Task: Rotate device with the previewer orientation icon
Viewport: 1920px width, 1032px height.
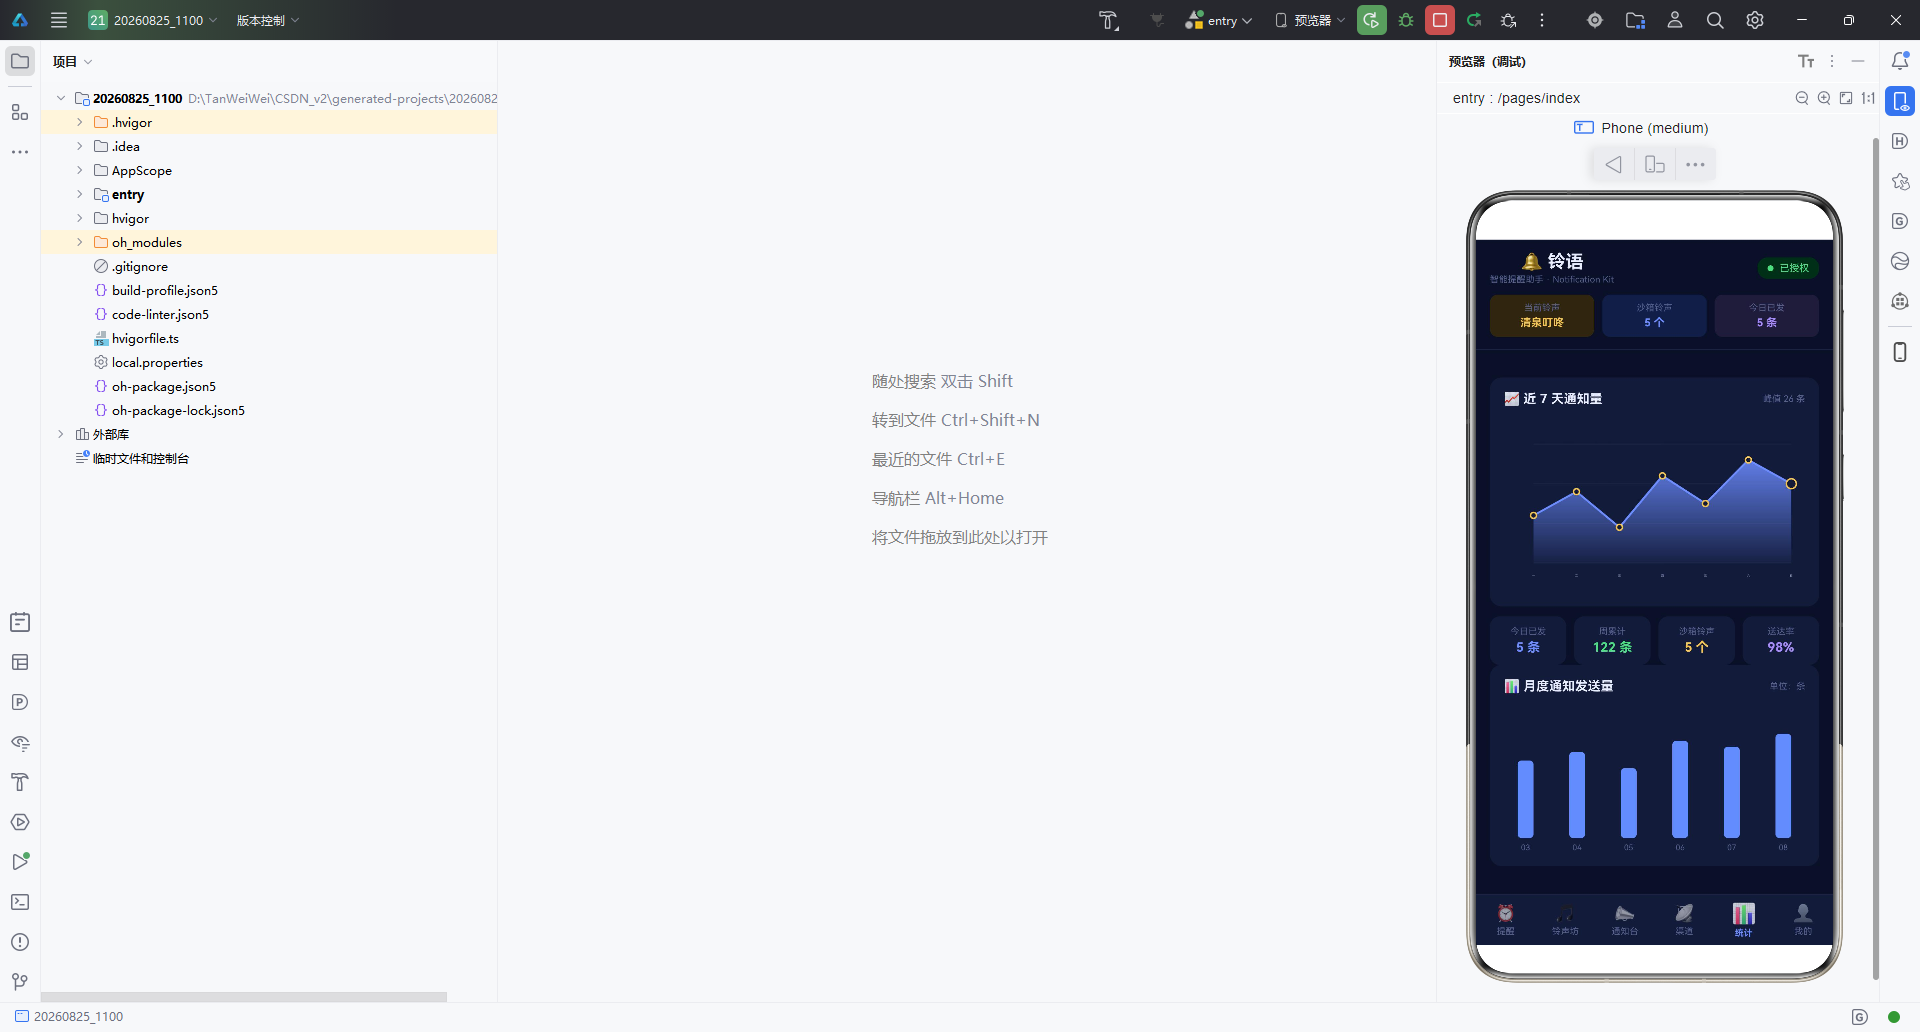Action: point(1655,164)
